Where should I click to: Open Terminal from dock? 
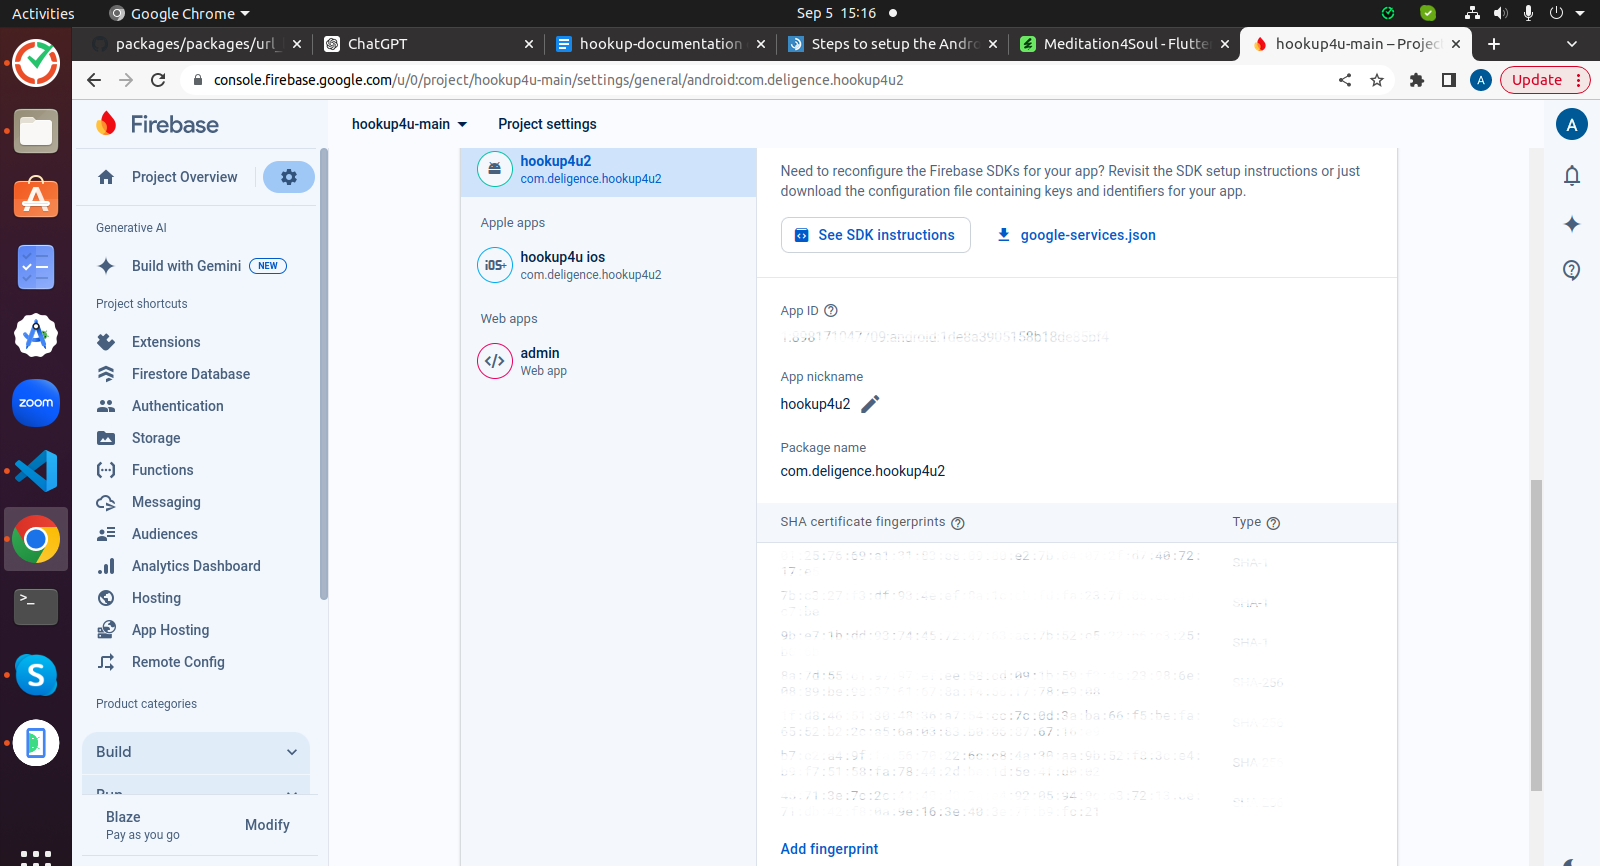tap(36, 607)
